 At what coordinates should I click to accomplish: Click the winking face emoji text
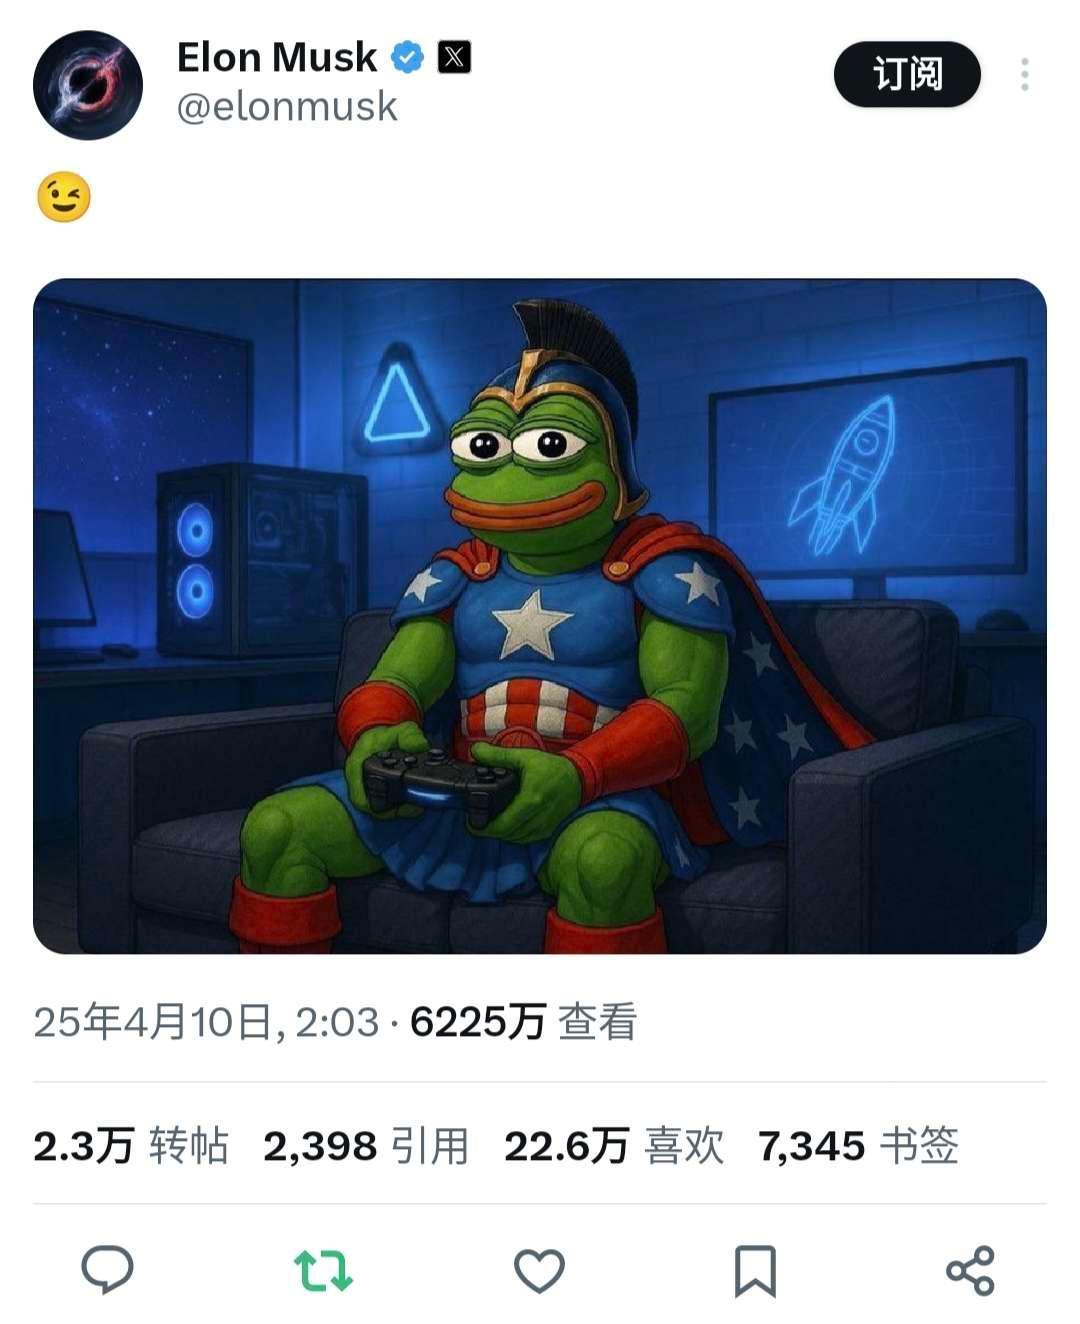[x=64, y=197]
